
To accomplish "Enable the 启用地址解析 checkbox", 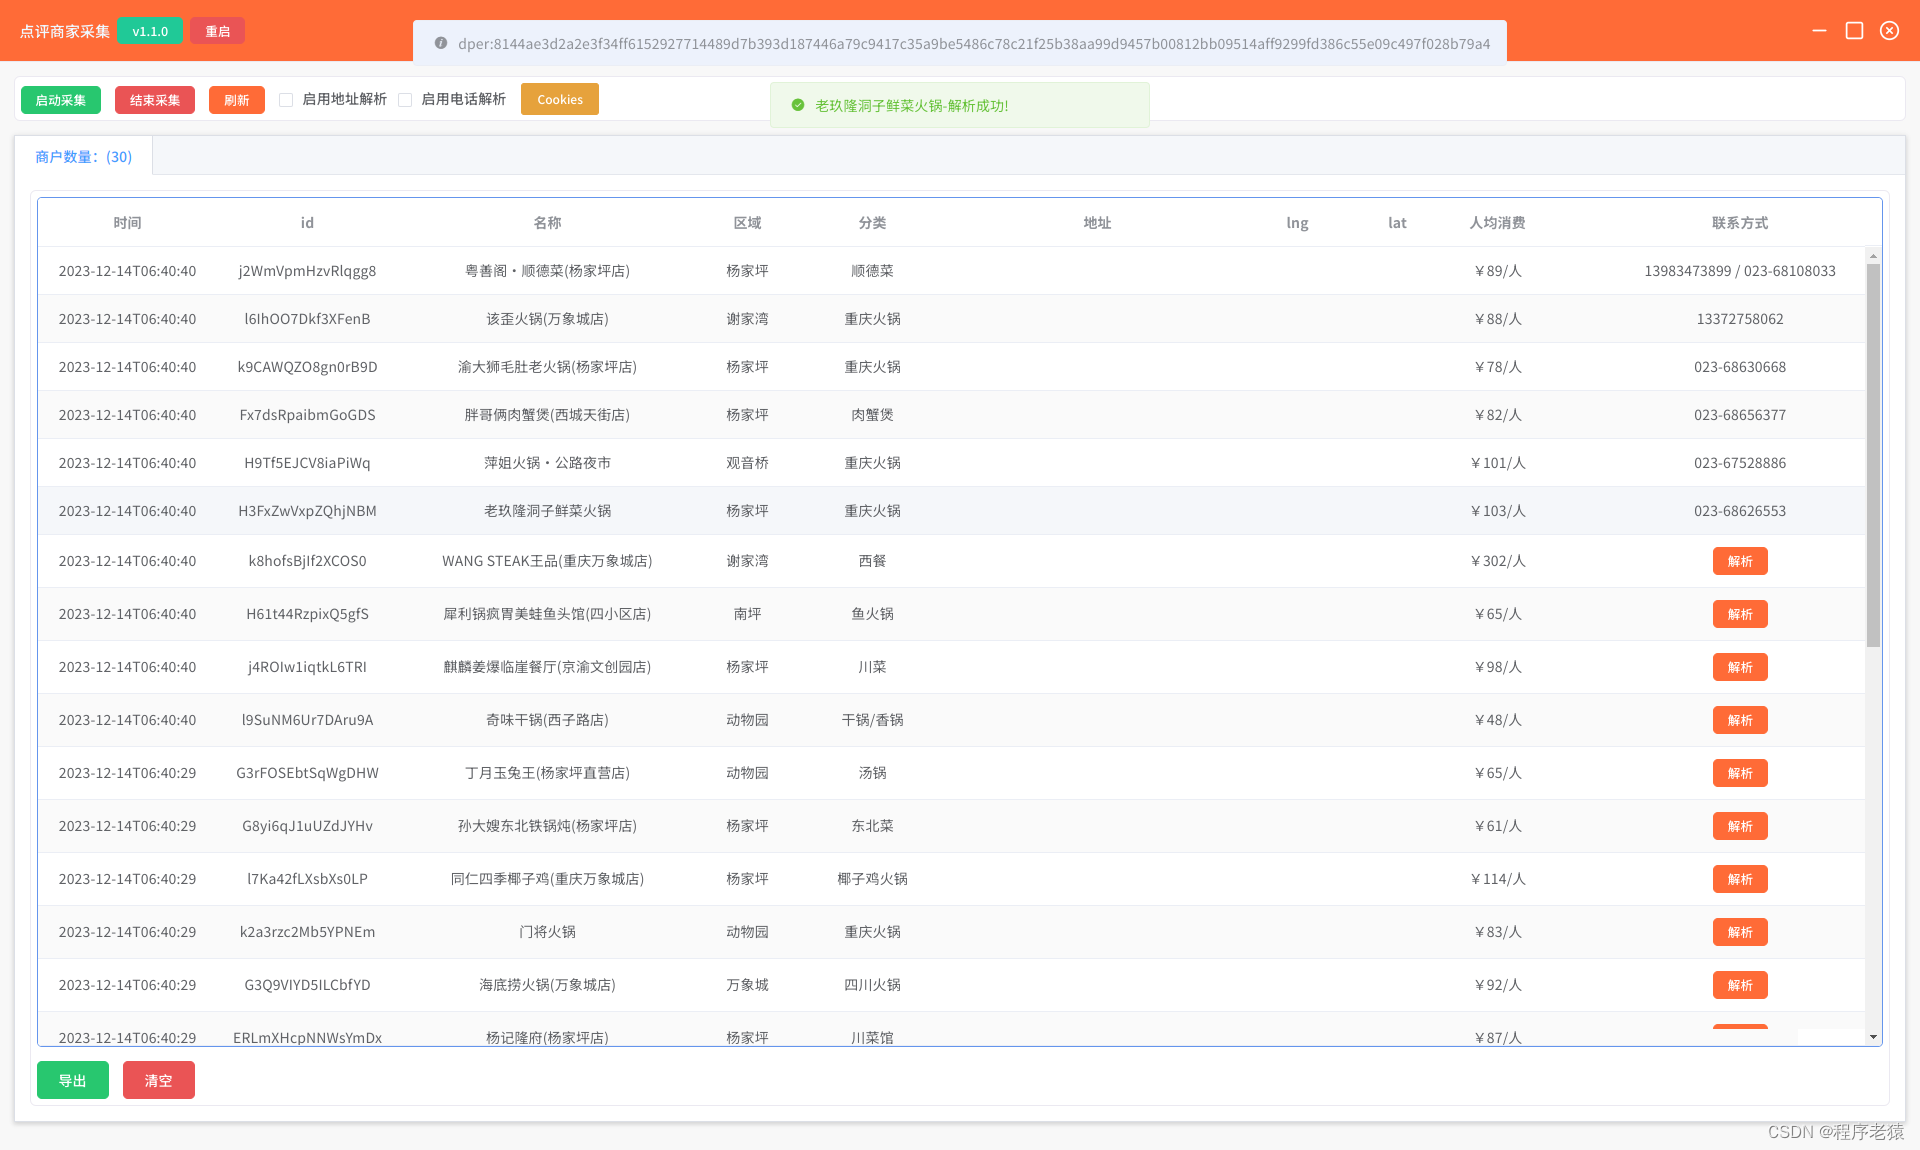I will click(x=286, y=100).
